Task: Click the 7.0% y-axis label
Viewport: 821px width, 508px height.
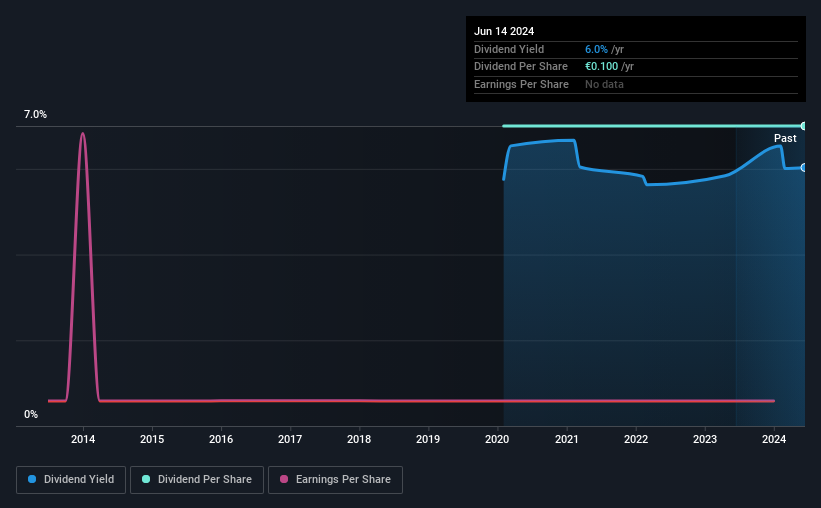Action: click(35, 114)
